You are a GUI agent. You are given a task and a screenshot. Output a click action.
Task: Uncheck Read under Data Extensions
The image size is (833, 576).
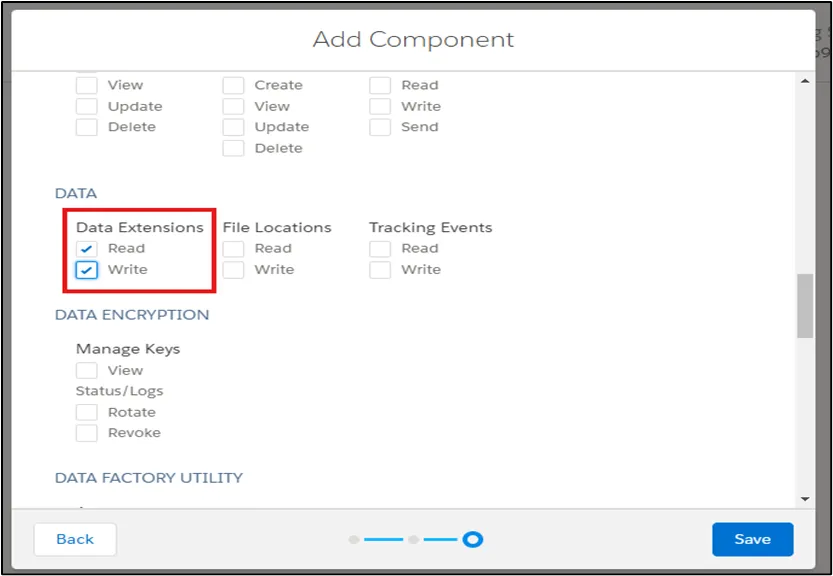click(85, 248)
